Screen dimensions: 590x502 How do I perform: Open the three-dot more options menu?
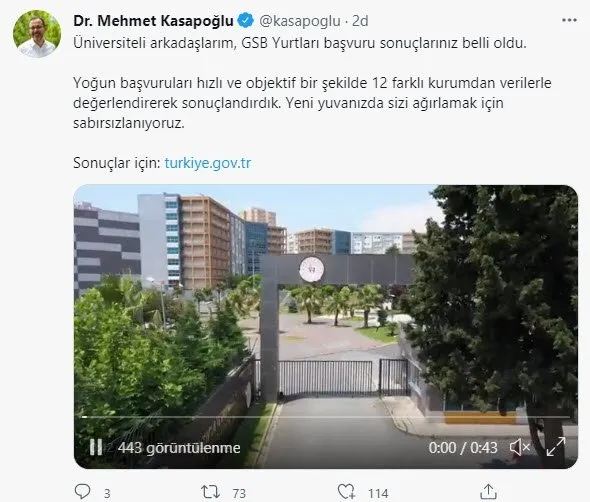(569, 20)
